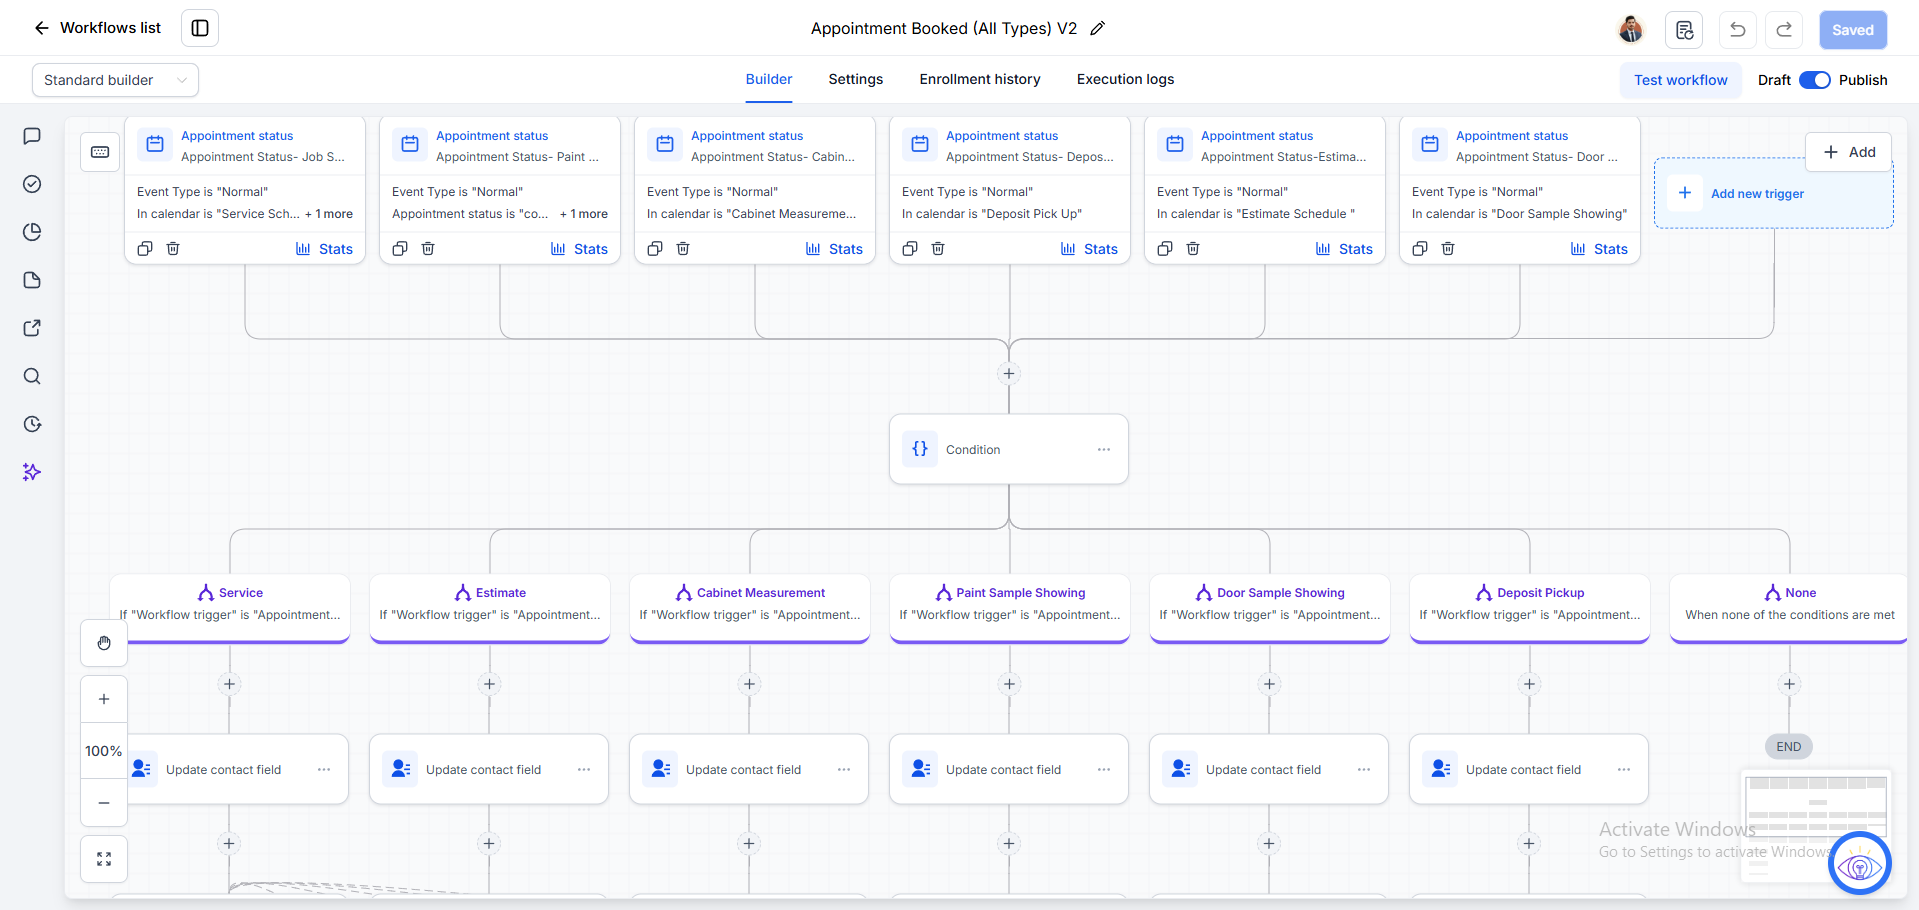Image resolution: width=1919 pixels, height=910 pixels.
Task: Open the comments sidebar icon
Action: point(32,136)
